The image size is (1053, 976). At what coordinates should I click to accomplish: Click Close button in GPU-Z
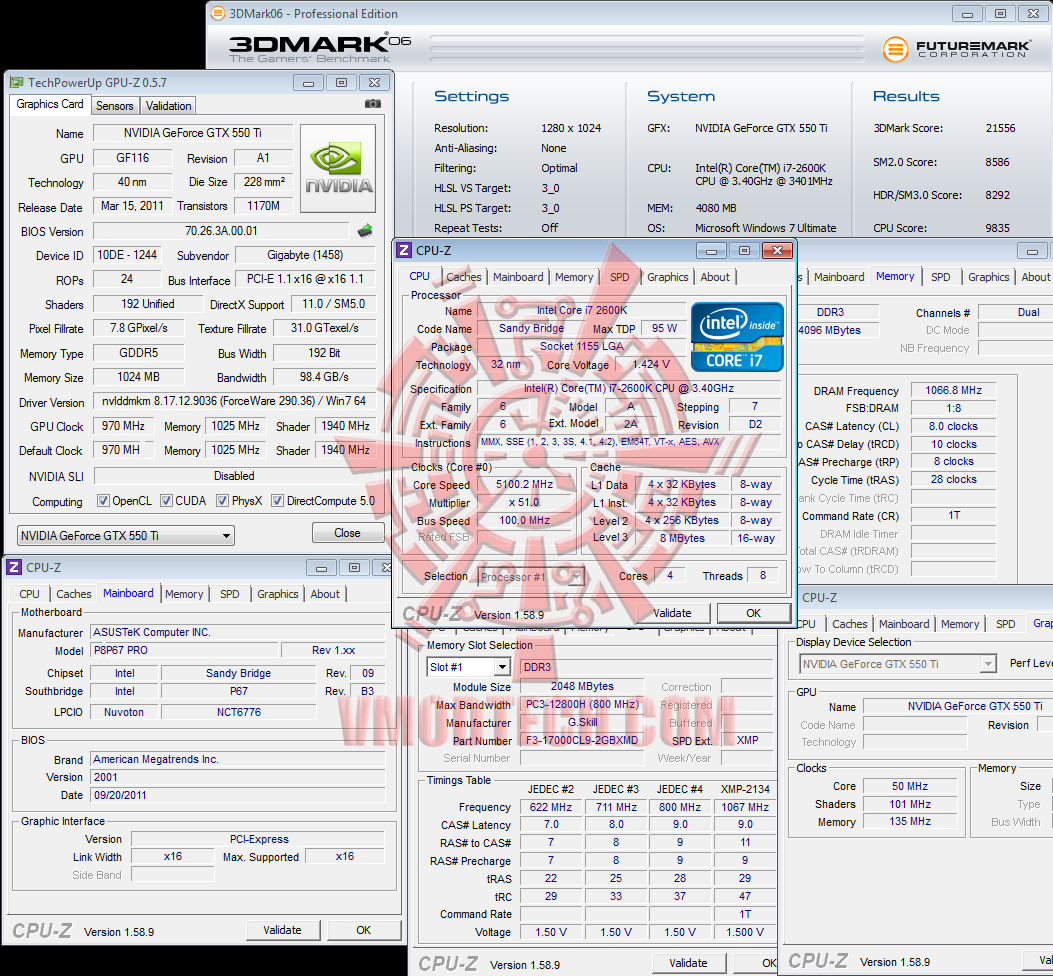(x=347, y=533)
